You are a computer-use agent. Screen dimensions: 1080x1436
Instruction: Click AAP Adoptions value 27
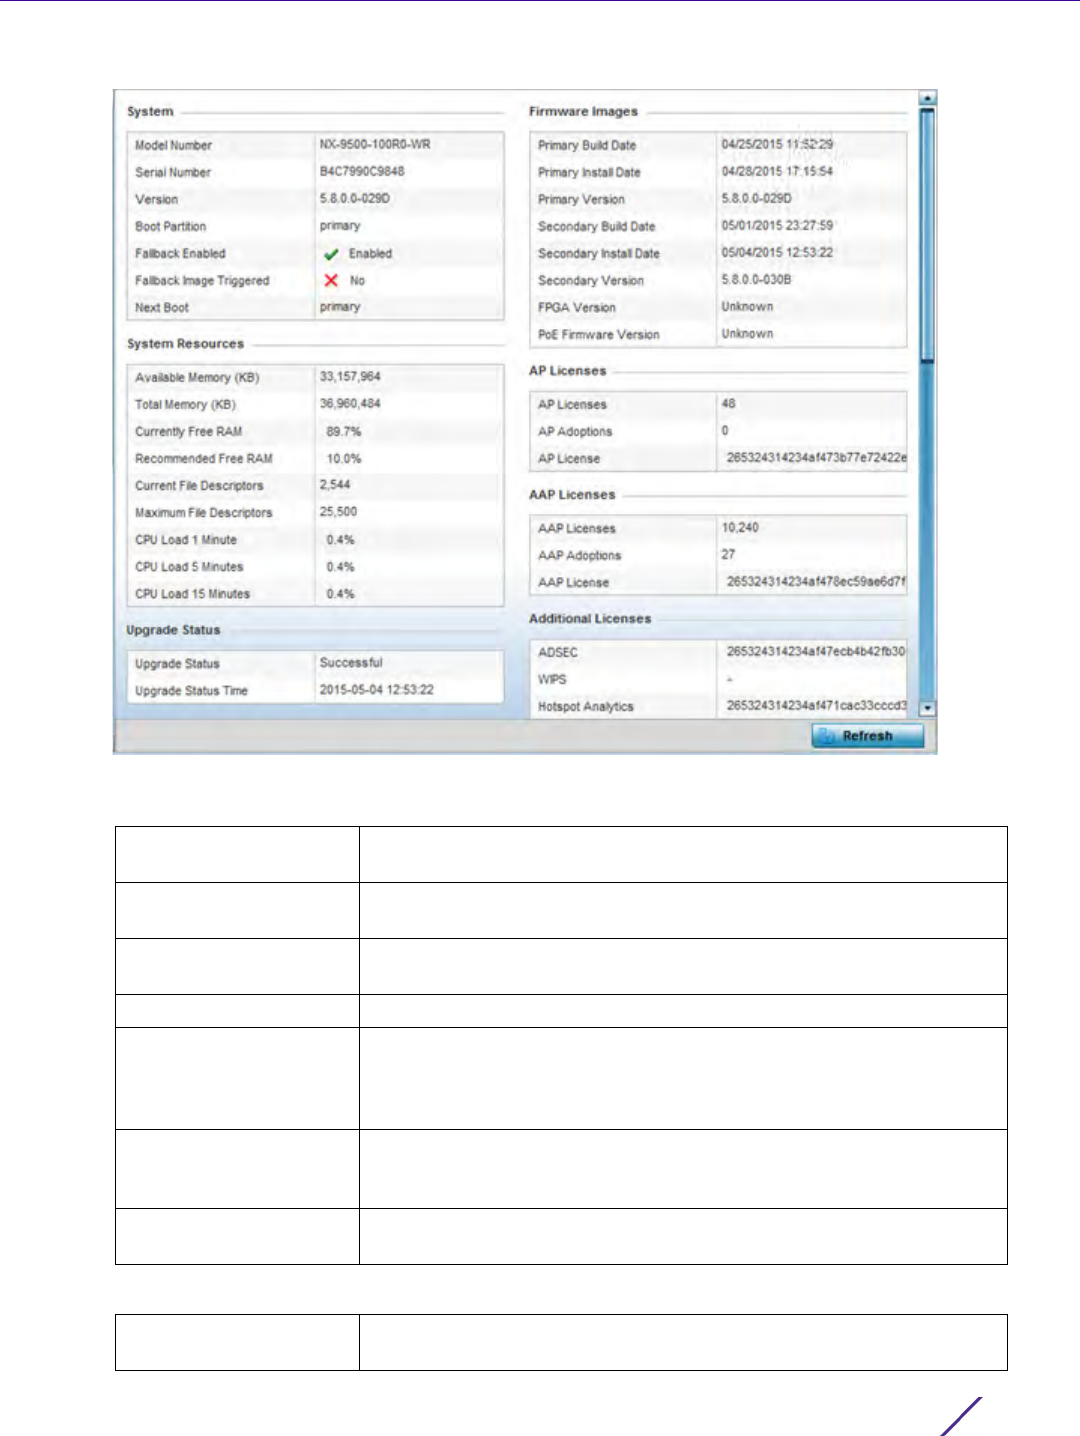[x=728, y=555]
